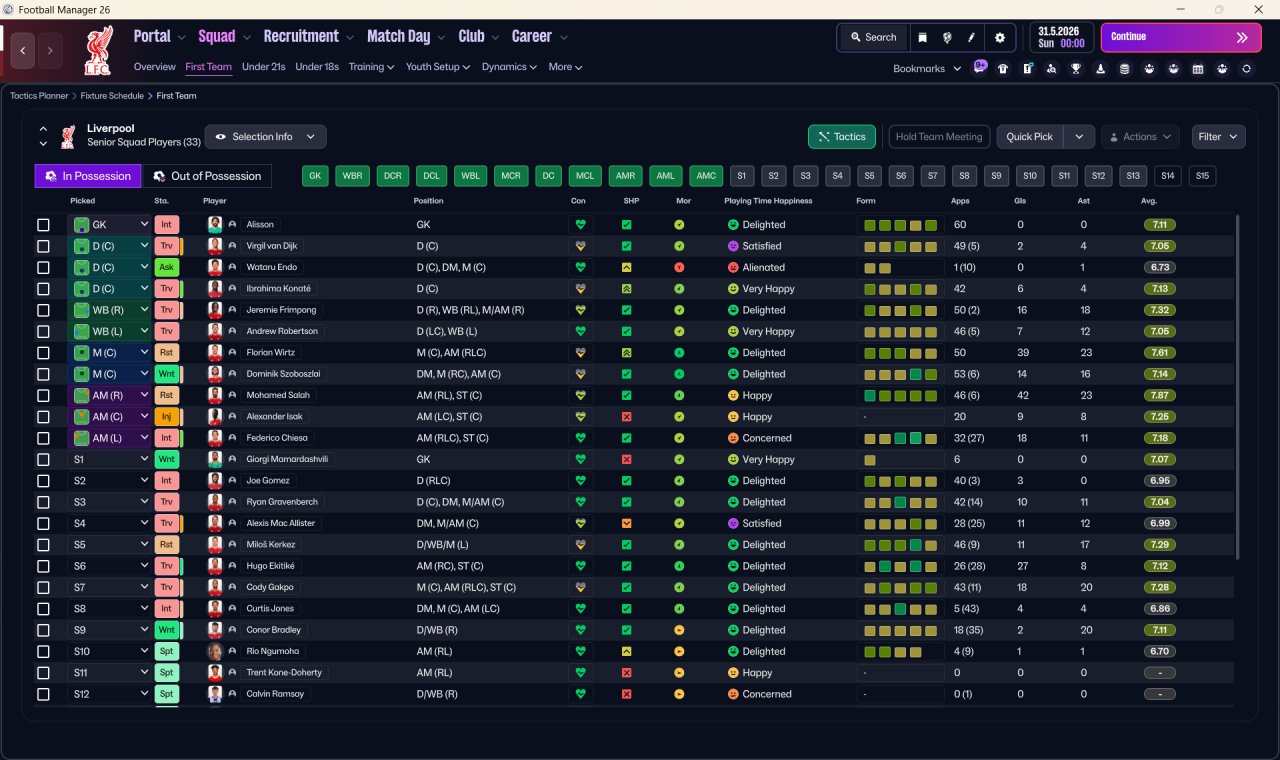Select the checkbox next to Wataru Endo
1280x760 pixels.
[43, 267]
